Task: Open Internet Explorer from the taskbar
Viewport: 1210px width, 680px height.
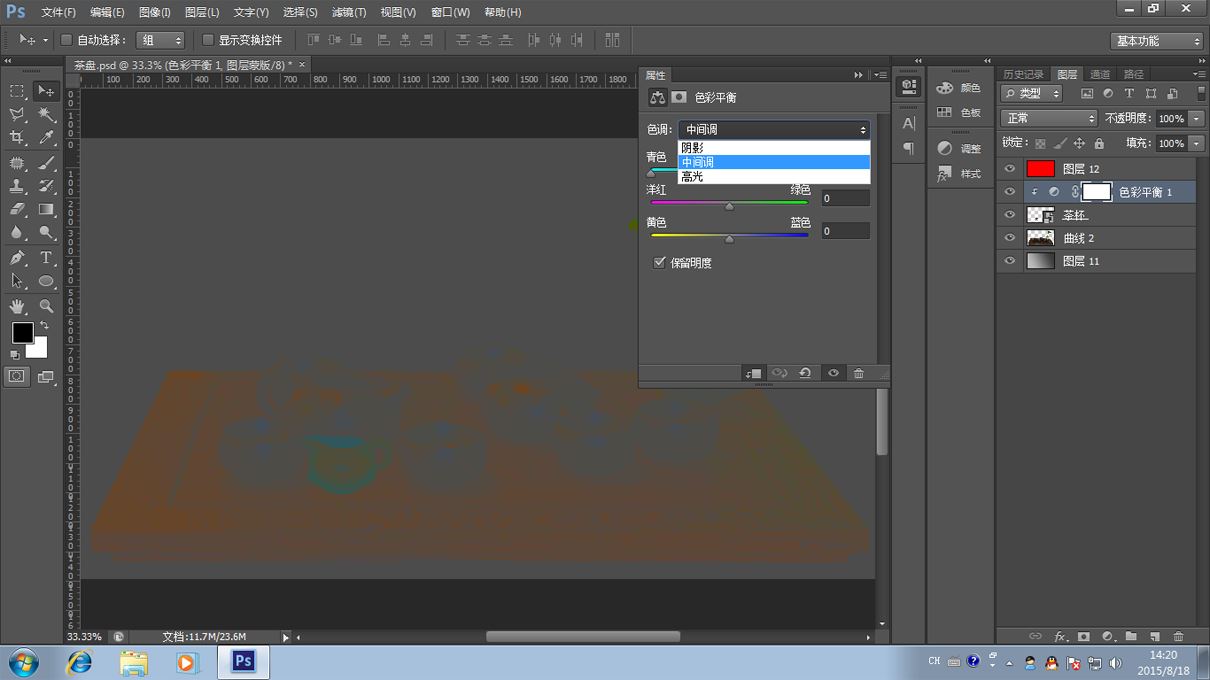Action: point(79,662)
